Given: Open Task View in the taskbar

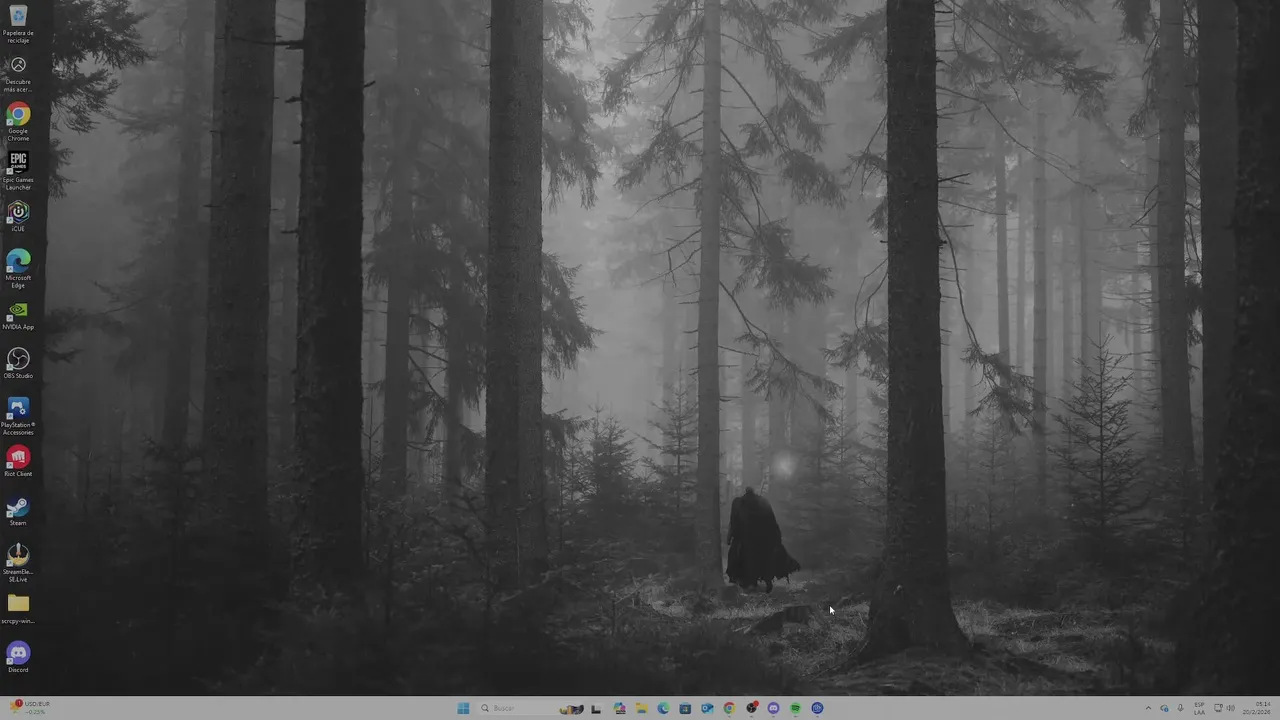Looking at the screenshot, I should [596, 708].
